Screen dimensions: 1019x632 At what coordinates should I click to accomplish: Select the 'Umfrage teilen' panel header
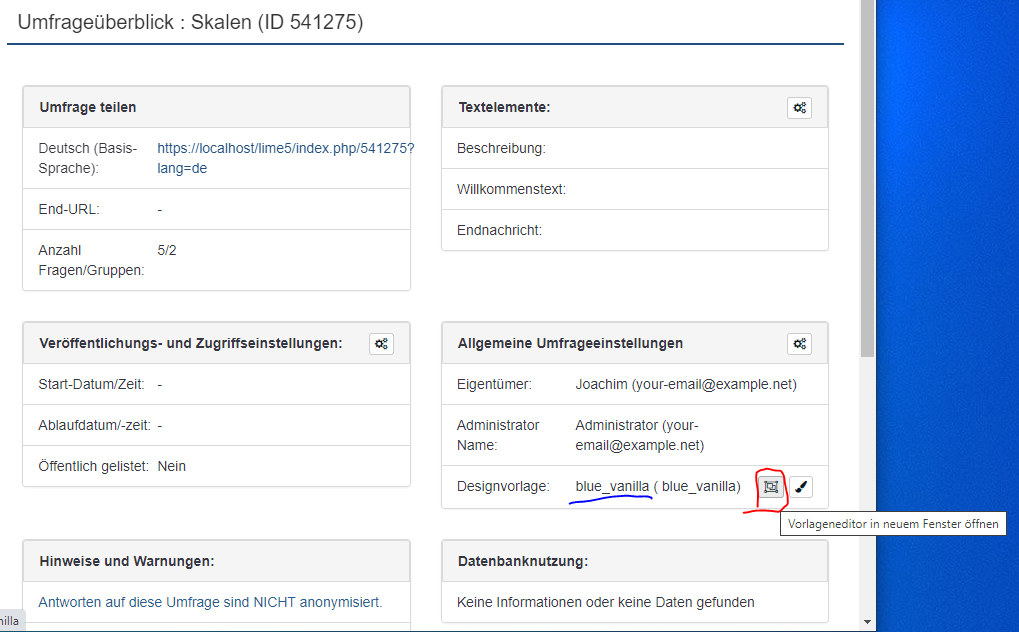click(x=88, y=107)
